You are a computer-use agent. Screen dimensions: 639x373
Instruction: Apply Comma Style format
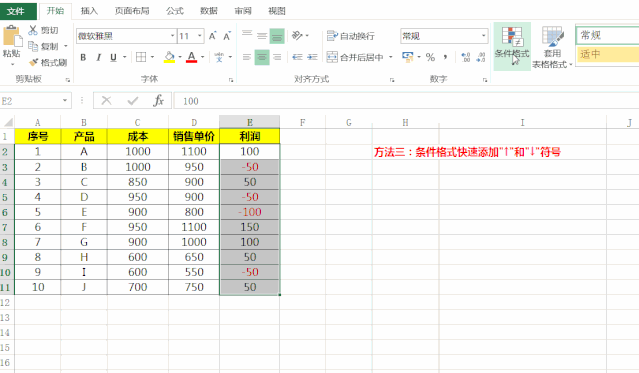pyautogui.click(x=445, y=57)
